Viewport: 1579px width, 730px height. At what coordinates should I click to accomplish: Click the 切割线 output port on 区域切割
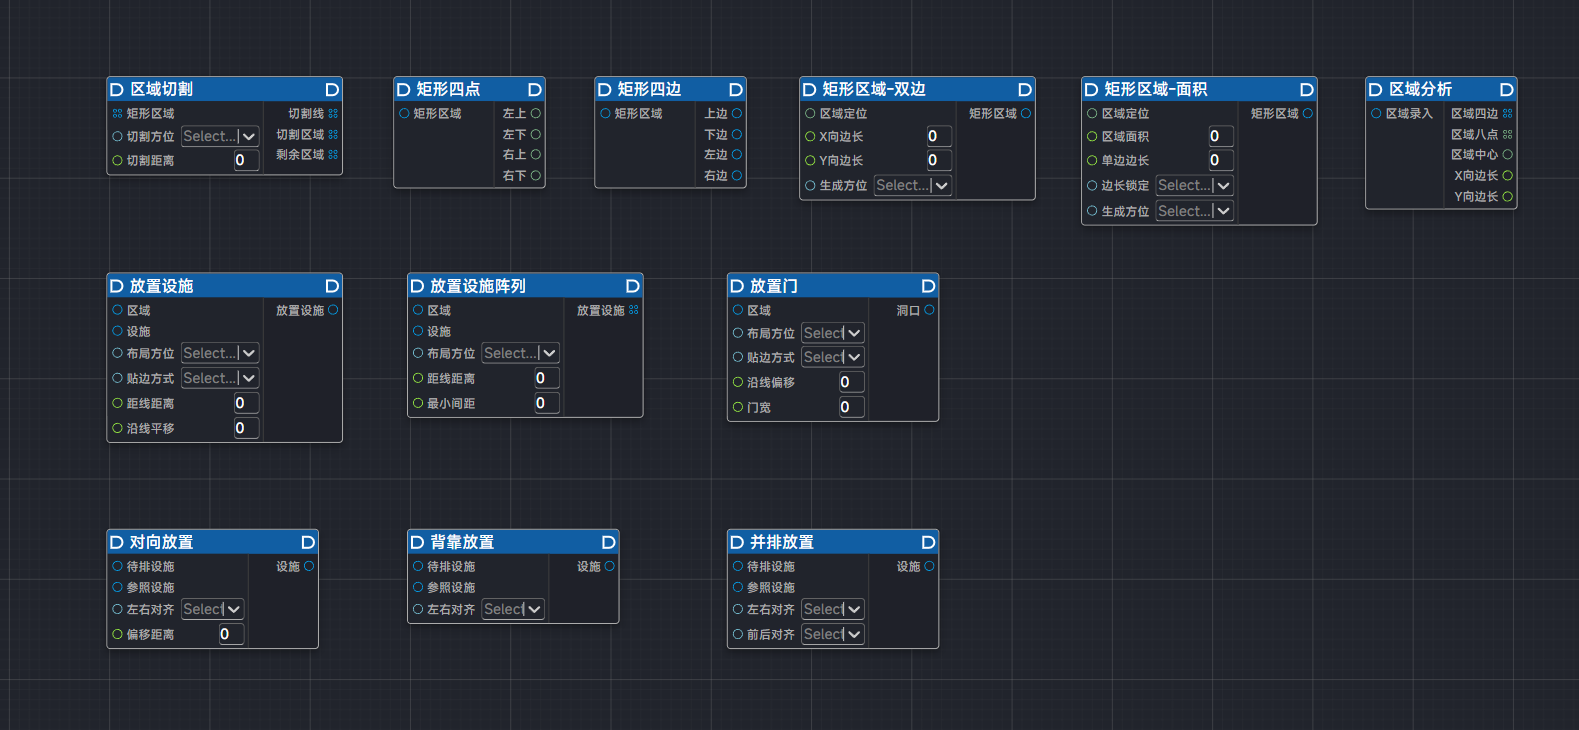tap(333, 114)
